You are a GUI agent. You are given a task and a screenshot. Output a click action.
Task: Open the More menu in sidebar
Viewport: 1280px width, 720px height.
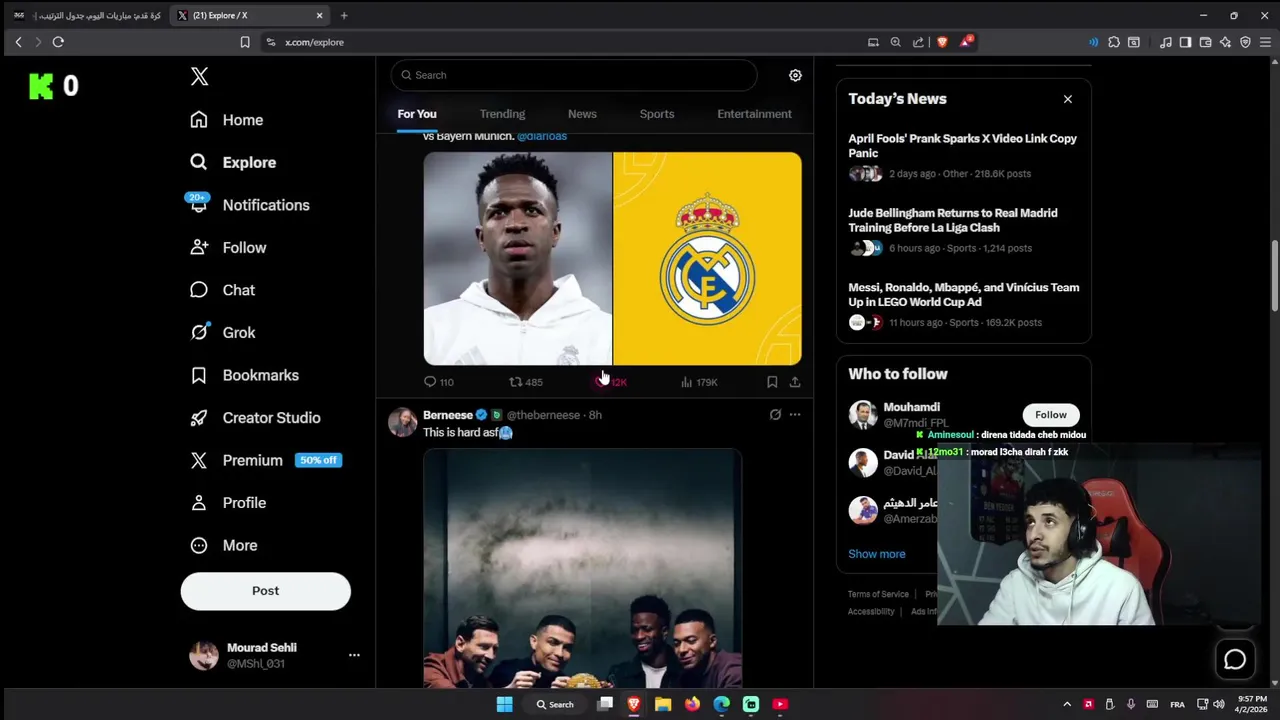pos(224,545)
